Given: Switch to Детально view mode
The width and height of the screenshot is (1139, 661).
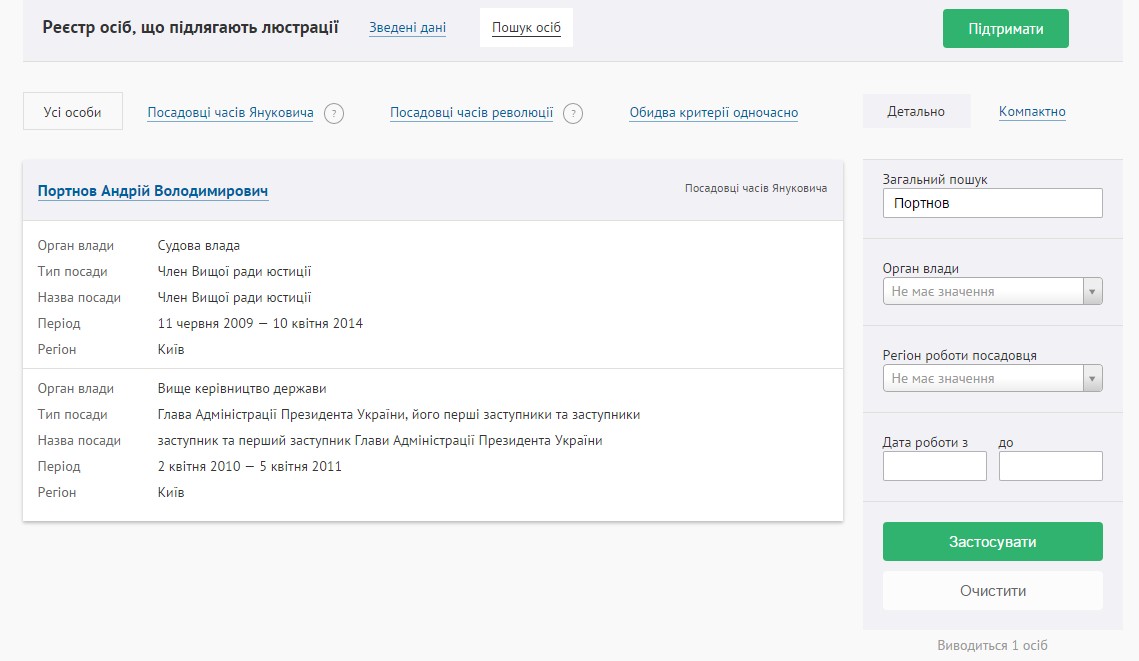Looking at the screenshot, I should pos(916,112).
